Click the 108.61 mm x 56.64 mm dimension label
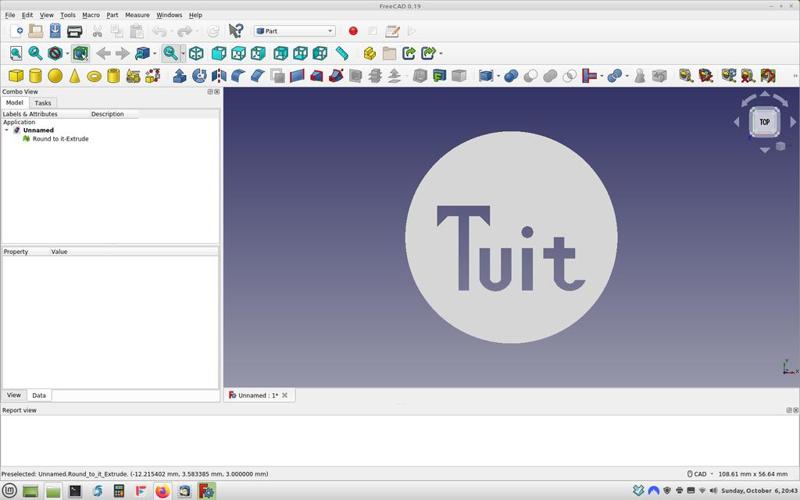This screenshot has height=500, width=800. click(x=753, y=474)
